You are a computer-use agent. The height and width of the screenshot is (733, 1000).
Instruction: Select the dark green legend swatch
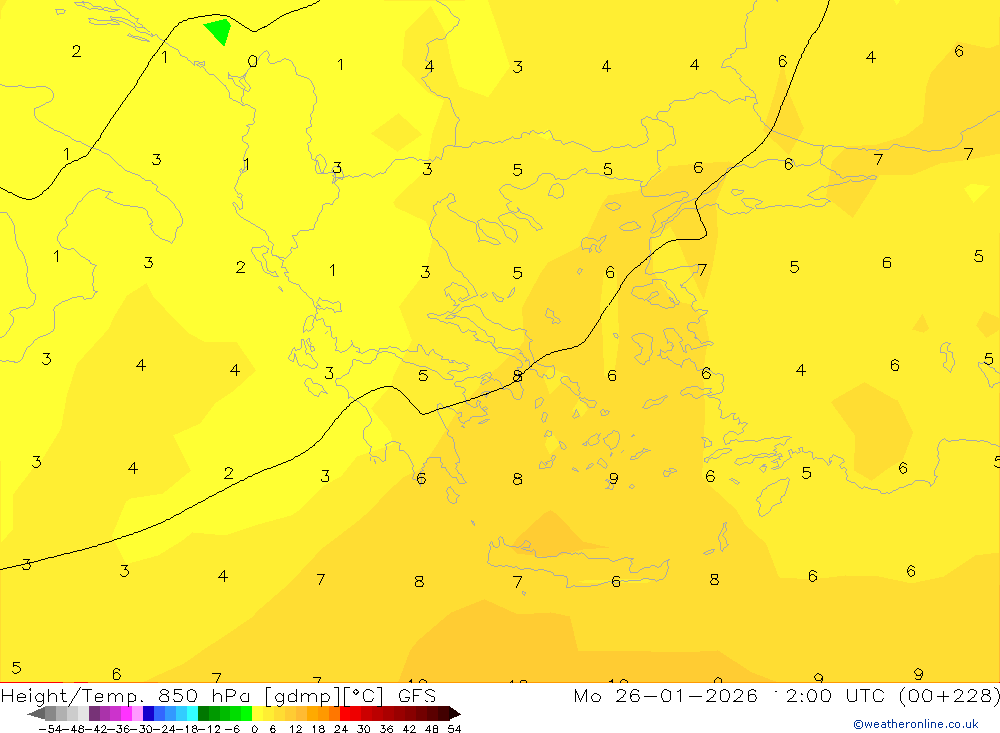point(203,714)
